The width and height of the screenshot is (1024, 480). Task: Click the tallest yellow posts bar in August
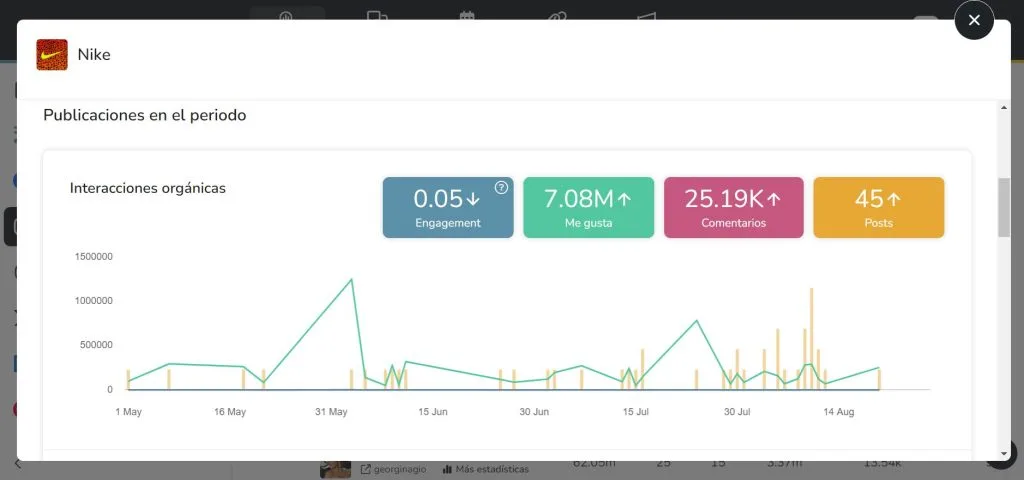(812, 338)
